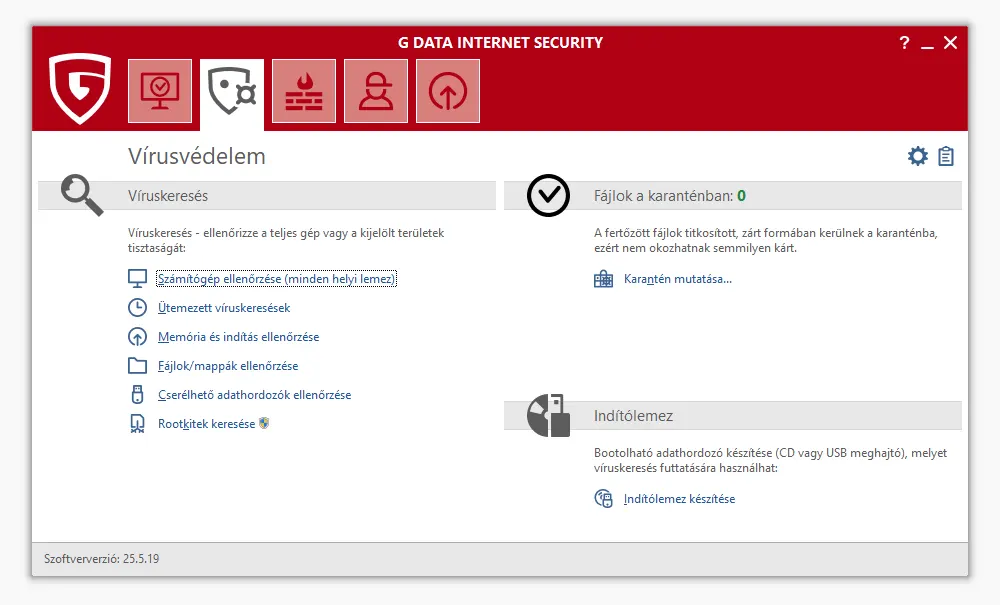Open the Firewall brick wall tab
The image size is (1000, 605).
click(x=304, y=91)
